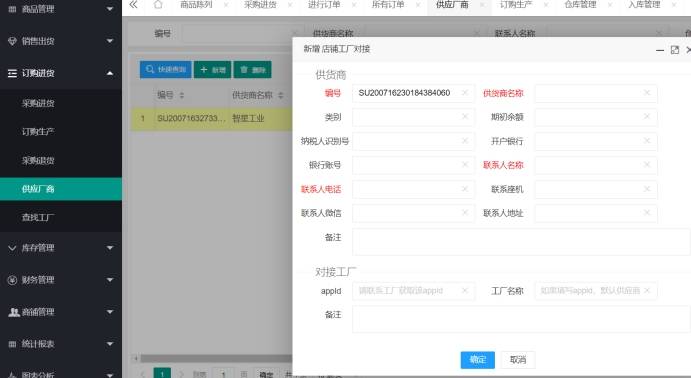Maximize the 新增 店铺工厂对接 dialog
Image resolution: width=691 pixels, height=378 pixels.
pos(674,50)
